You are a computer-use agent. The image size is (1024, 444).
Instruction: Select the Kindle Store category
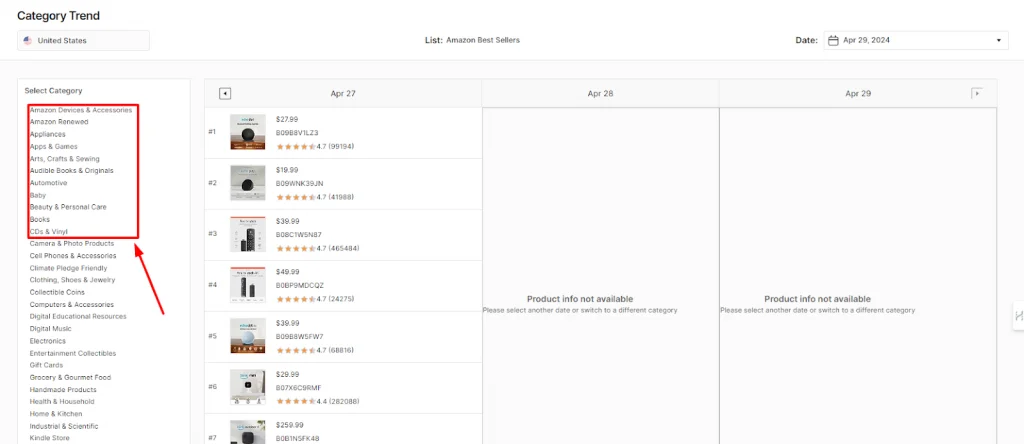(49, 438)
